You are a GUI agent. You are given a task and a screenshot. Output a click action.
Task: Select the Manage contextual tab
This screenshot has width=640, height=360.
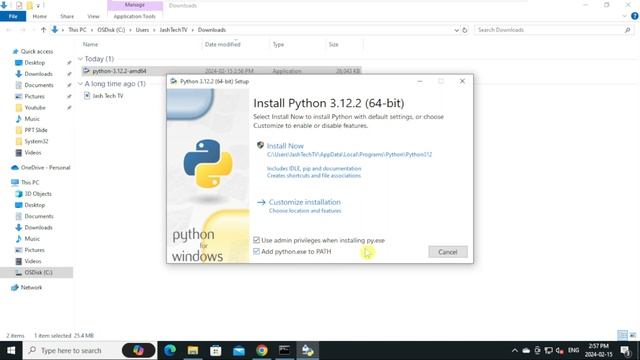pyautogui.click(x=135, y=5)
